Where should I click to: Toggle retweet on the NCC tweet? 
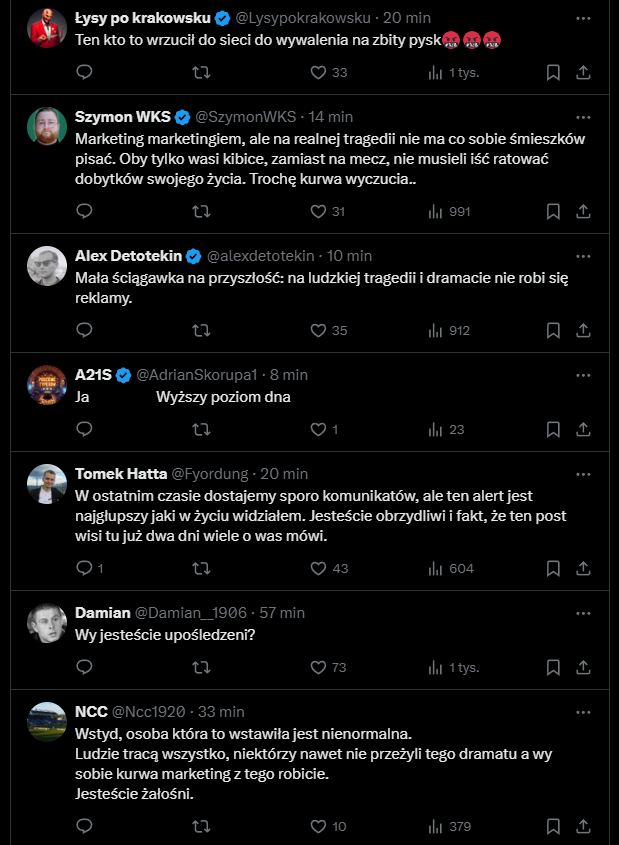[201, 826]
